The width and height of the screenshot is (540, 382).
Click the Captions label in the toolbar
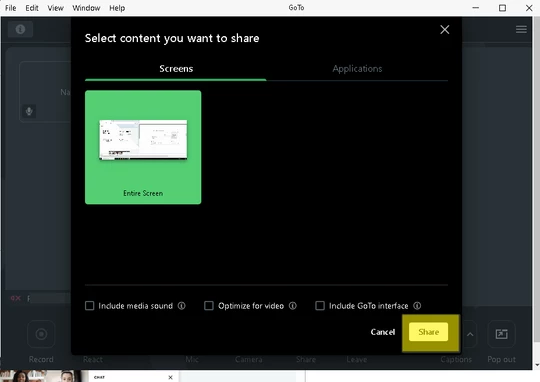tap(456, 359)
